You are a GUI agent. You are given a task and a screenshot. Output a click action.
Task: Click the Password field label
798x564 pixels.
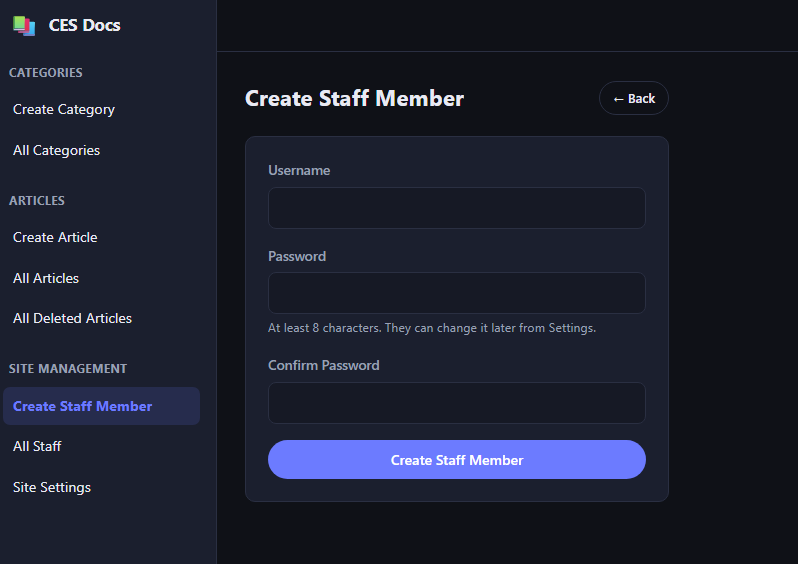pyautogui.click(x=297, y=256)
